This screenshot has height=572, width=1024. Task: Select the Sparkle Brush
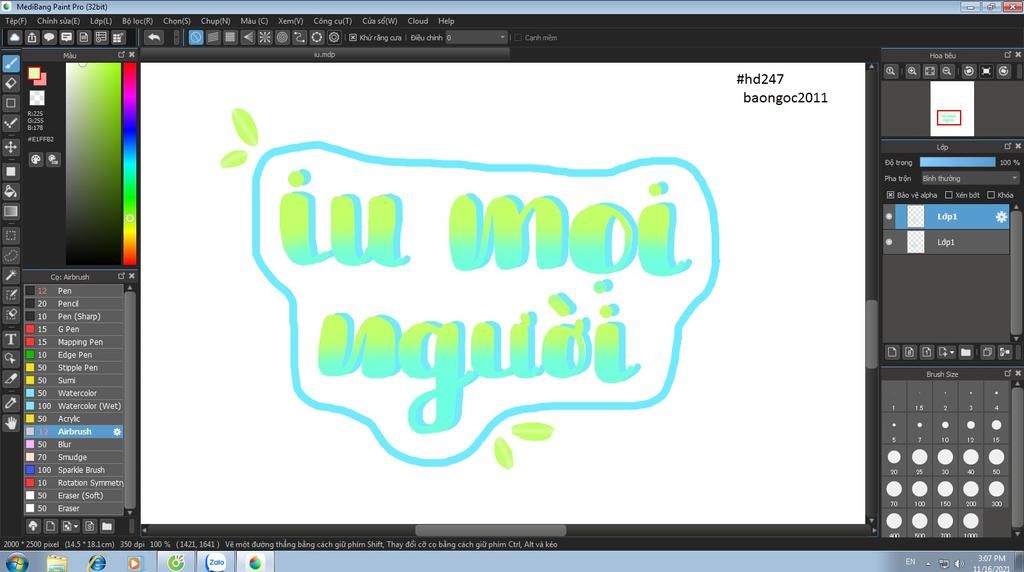74,470
